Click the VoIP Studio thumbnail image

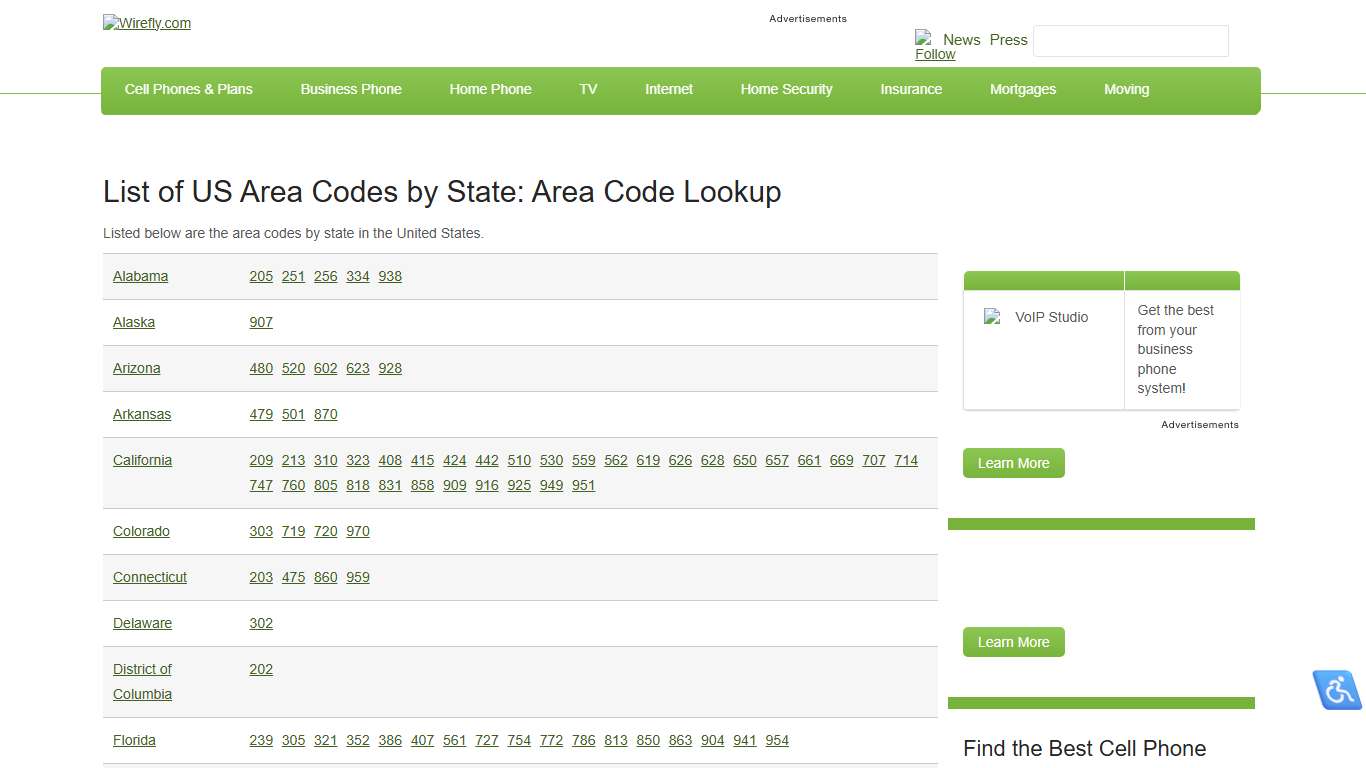(x=993, y=317)
